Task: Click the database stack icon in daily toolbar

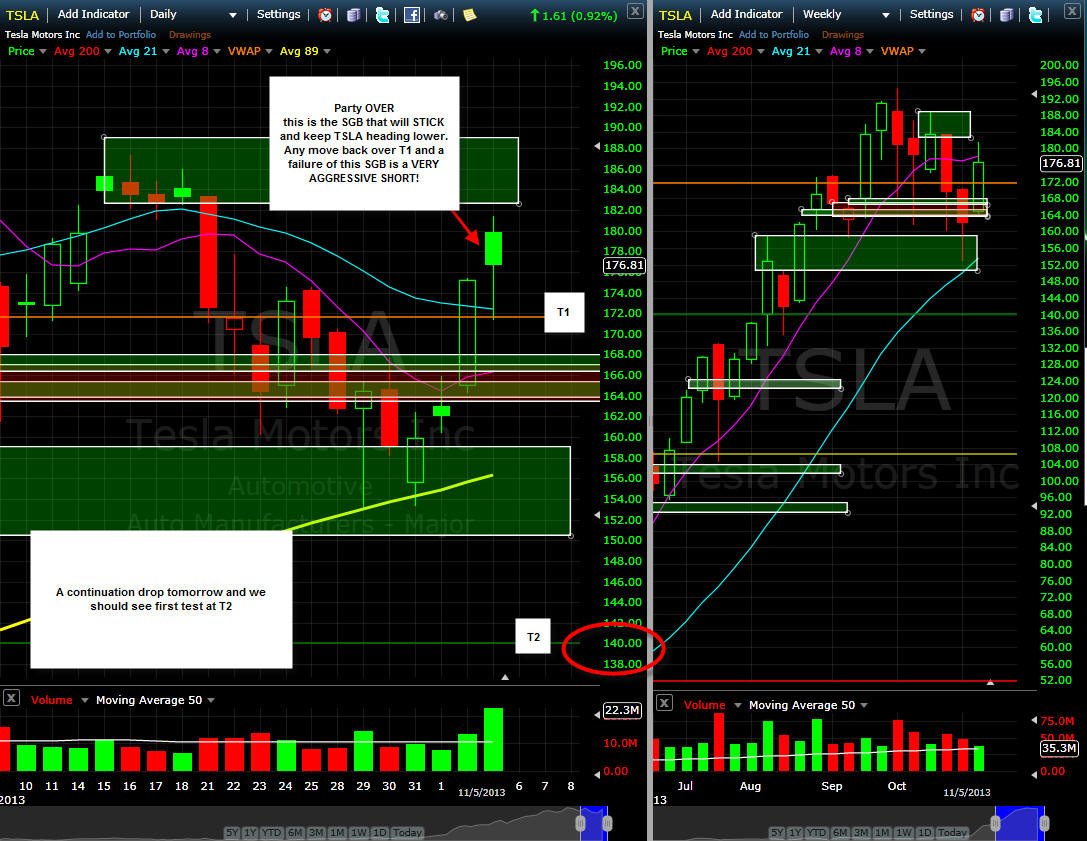Action: [x=354, y=15]
